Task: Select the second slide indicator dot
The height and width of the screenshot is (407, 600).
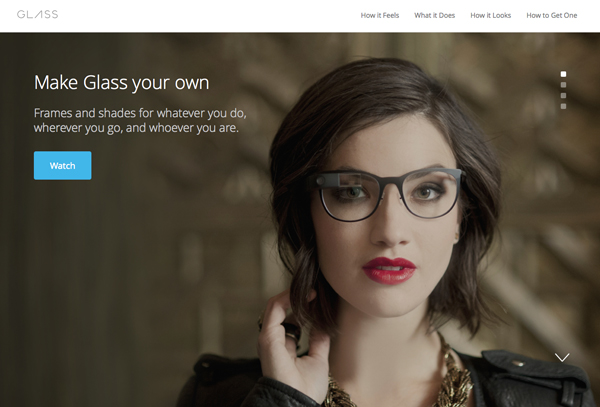Action: click(x=563, y=85)
